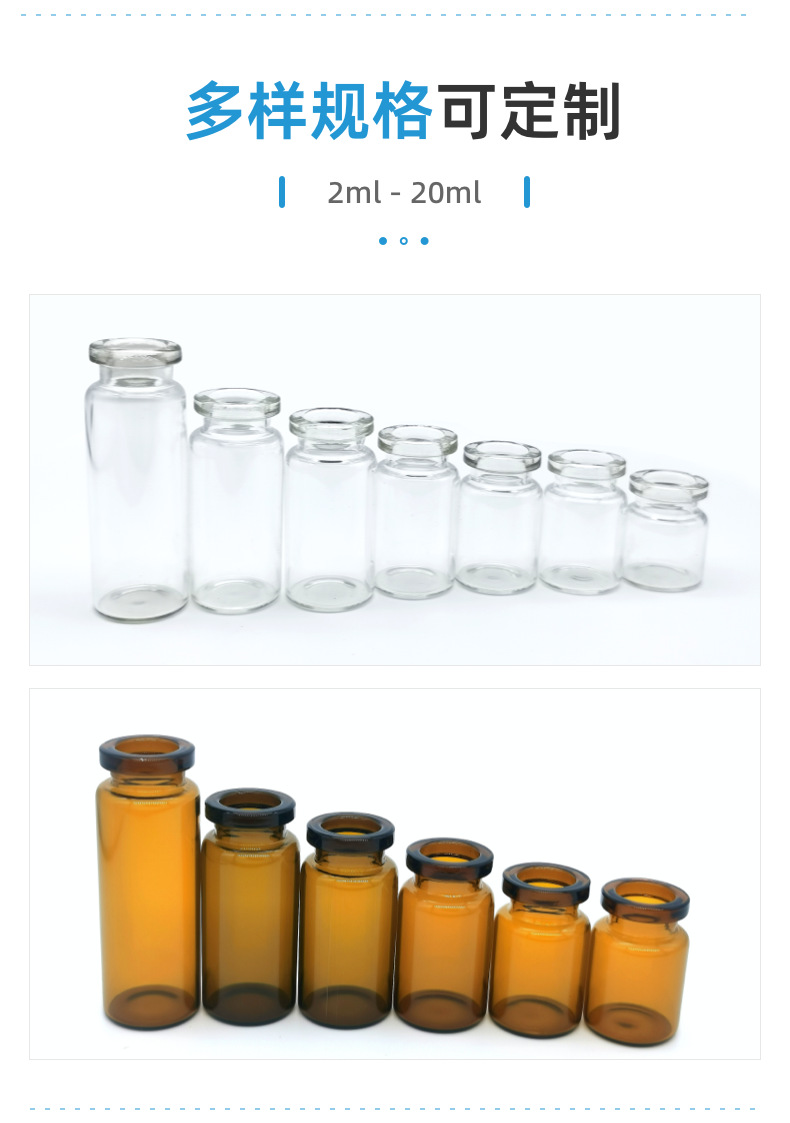
Task: Select the second amber vial from left
Action: click(x=249, y=907)
